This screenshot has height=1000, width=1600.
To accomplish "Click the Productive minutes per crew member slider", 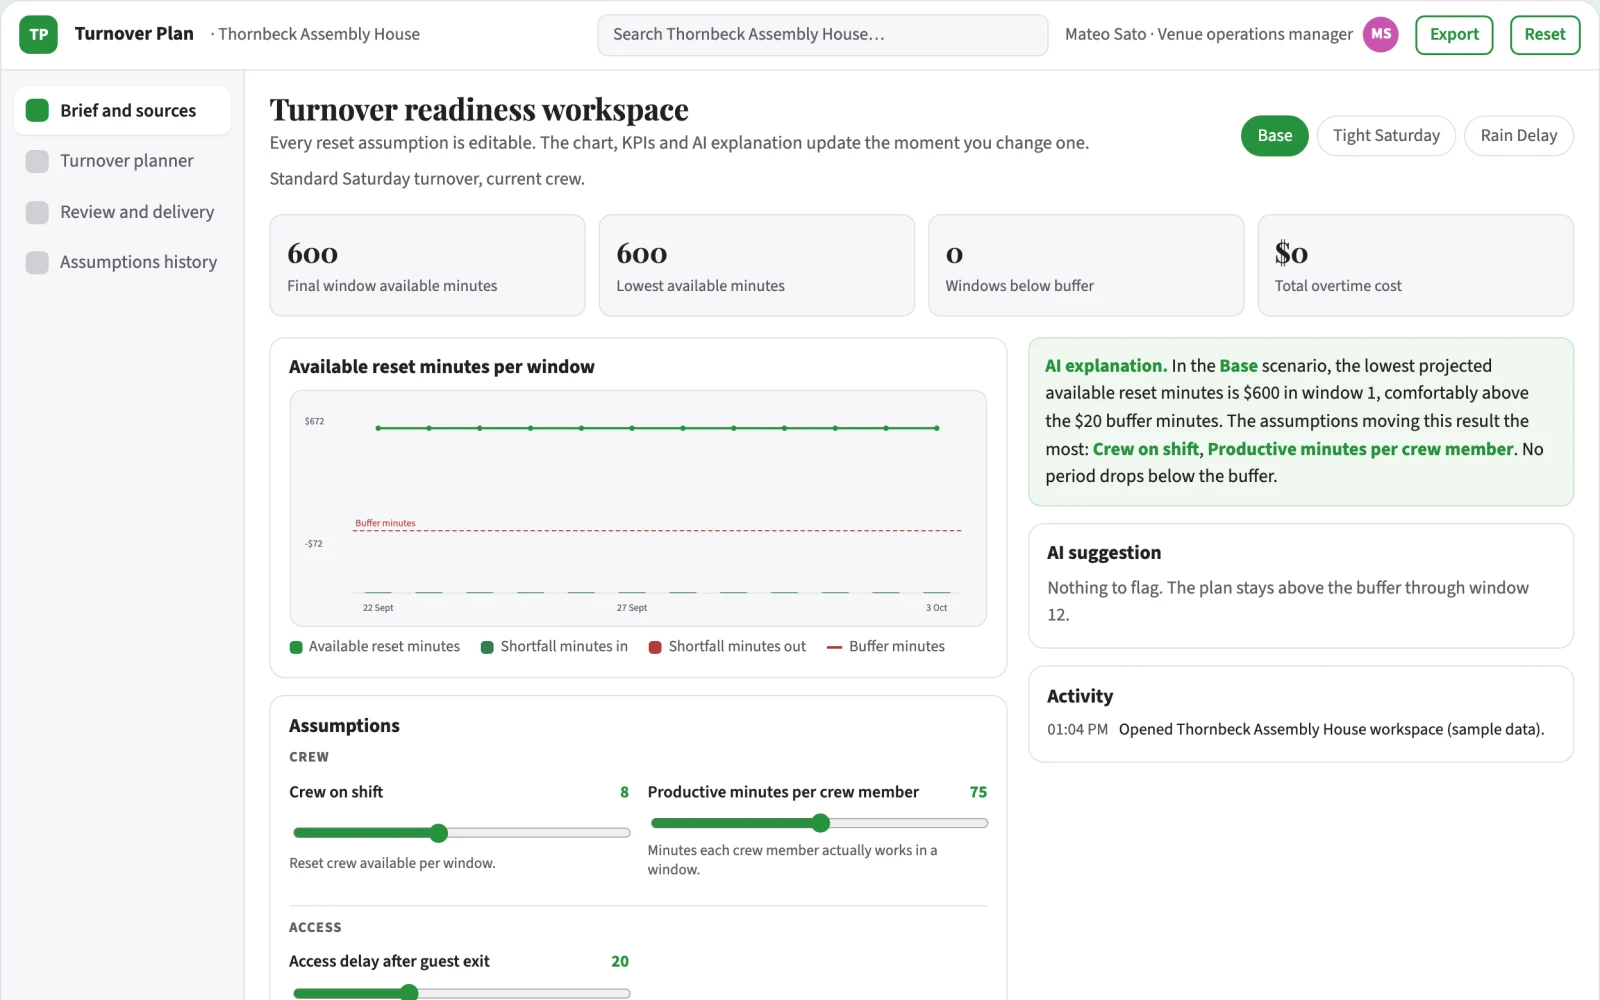I will click(818, 823).
